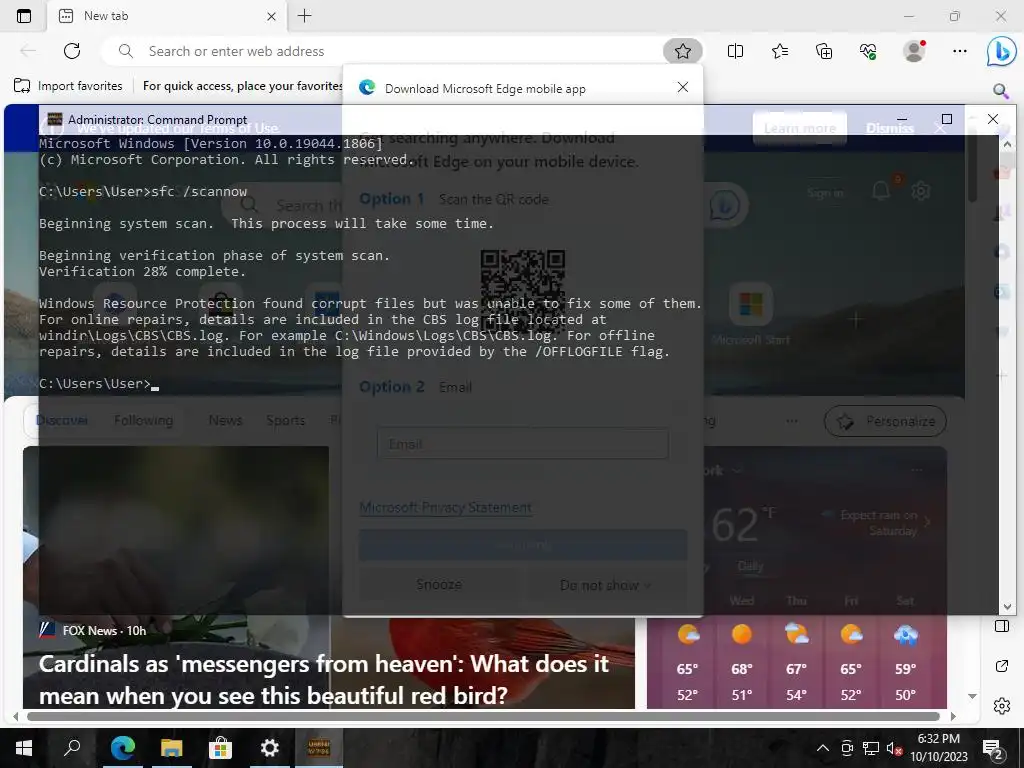Open File Explorer from taskbar
Screen dimensions: 1024x768
click(171, 748)
